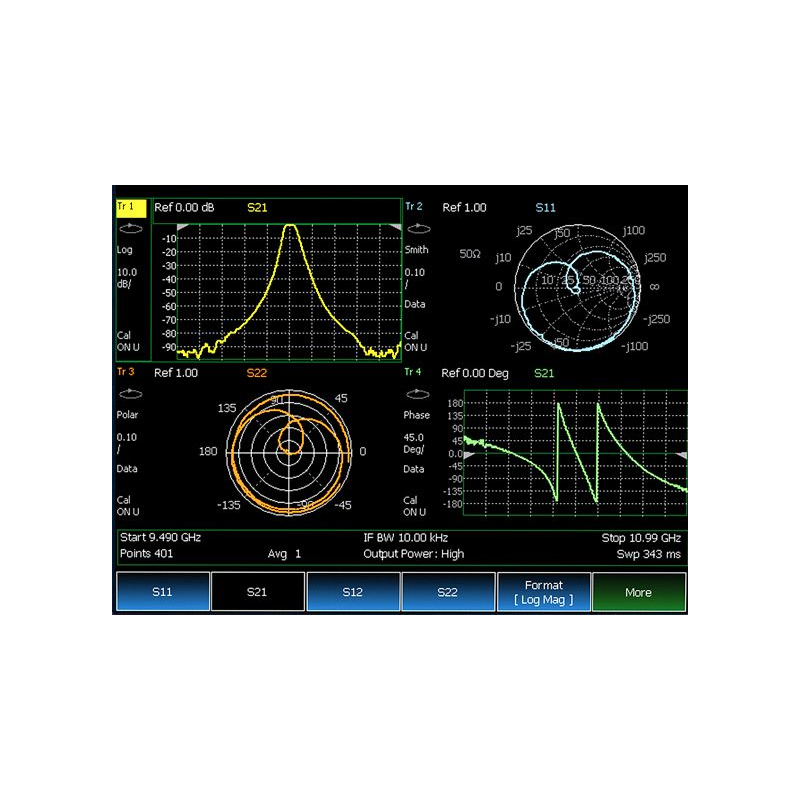Click the 50Ω impedance label
The width and height of the screenshot is (800, 800).
470,254
